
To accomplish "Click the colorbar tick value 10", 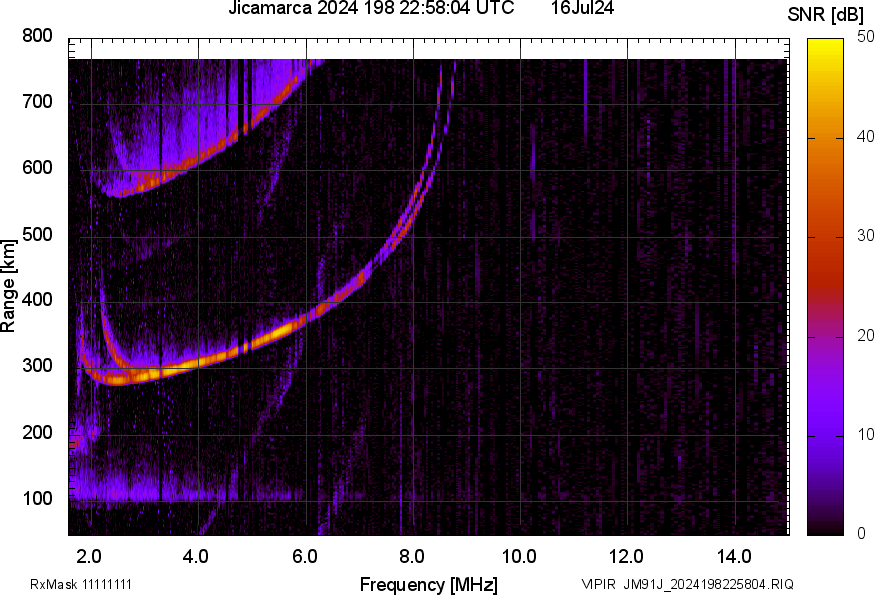I will coord(865,435).
